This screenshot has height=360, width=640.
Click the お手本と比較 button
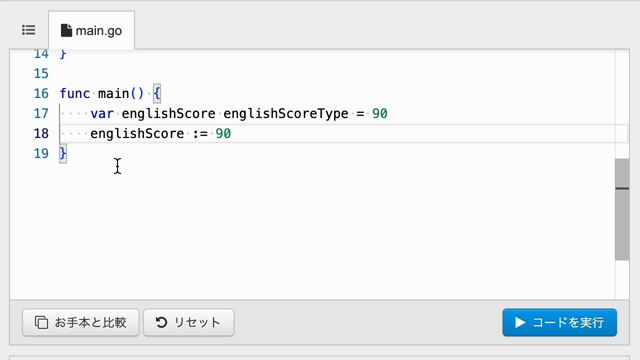click(81, 322)
